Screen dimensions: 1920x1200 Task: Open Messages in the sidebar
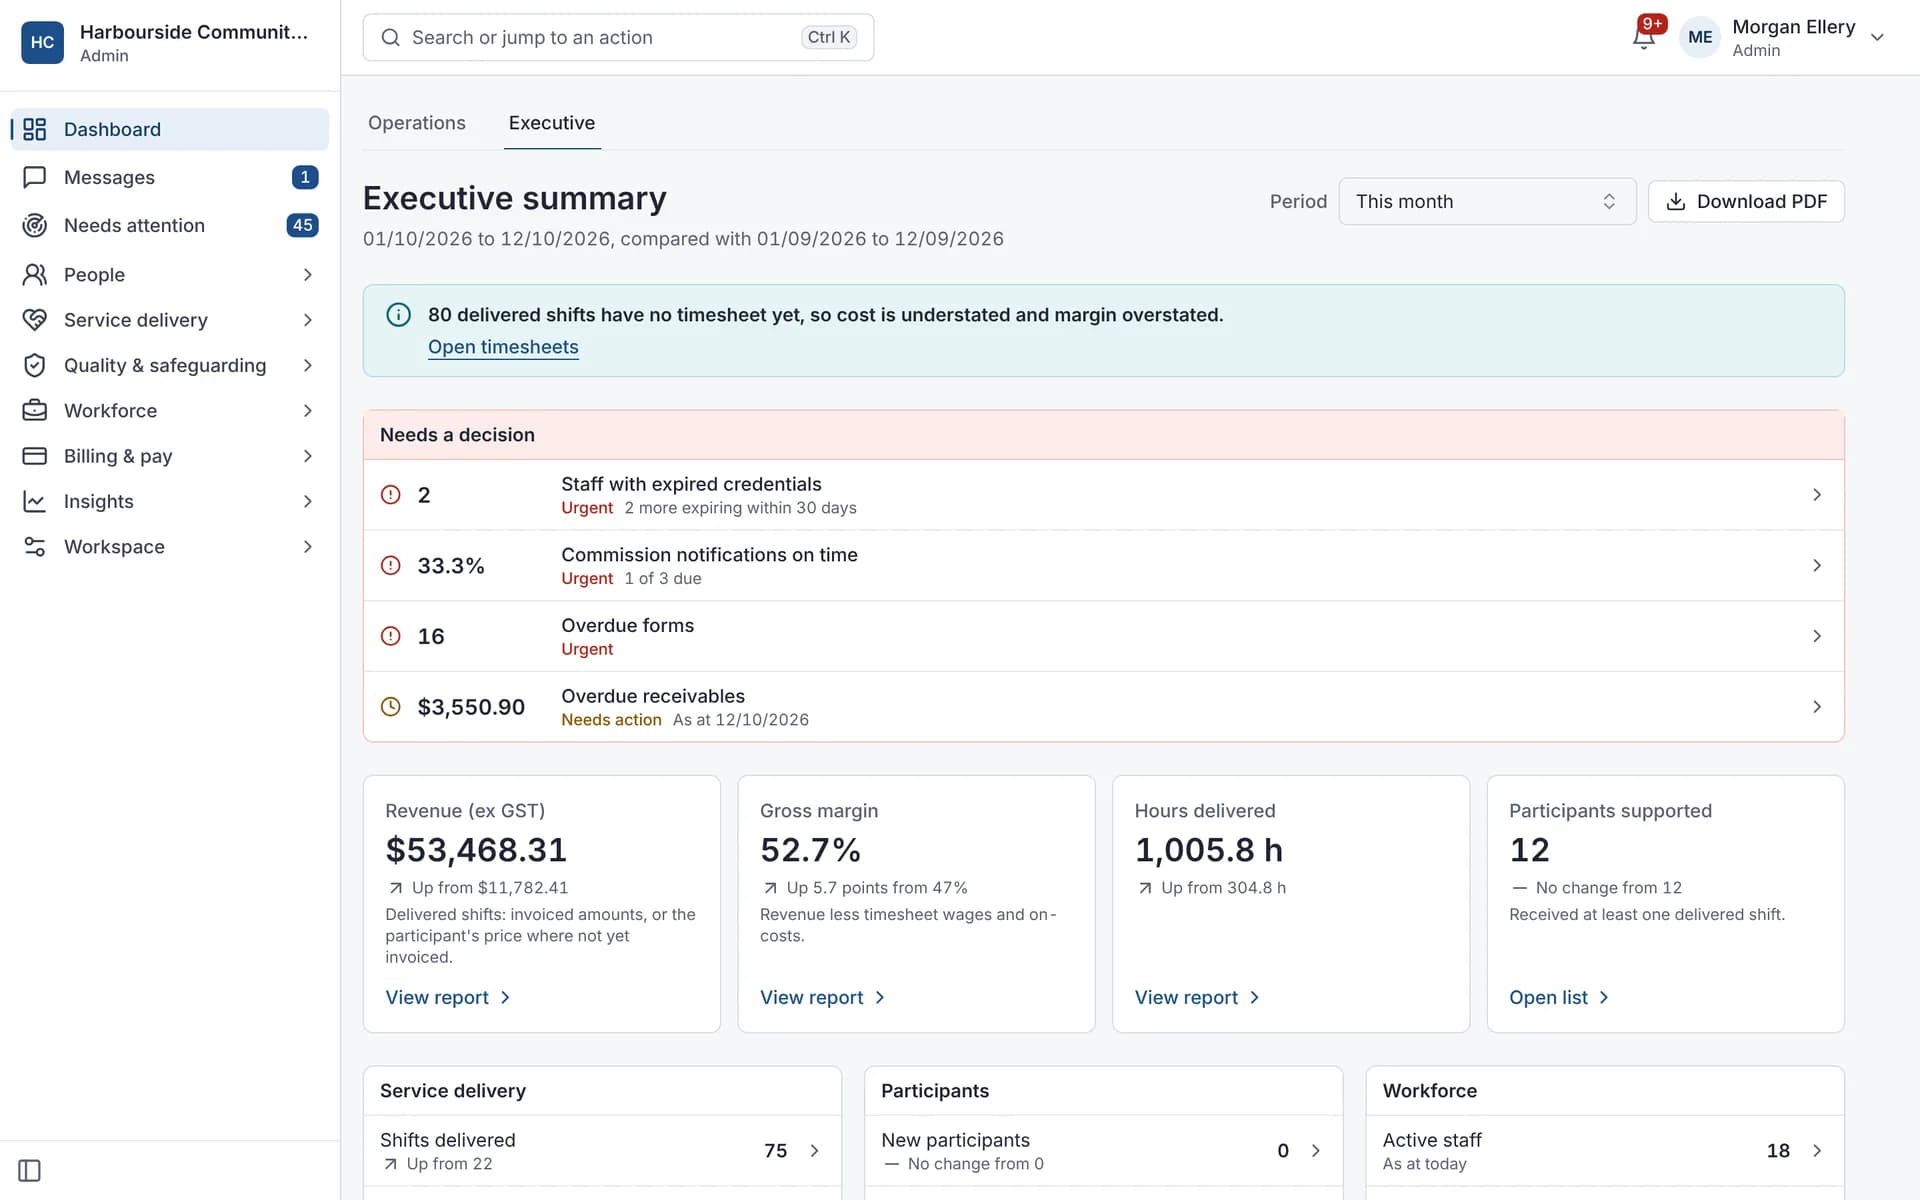point(170,177)
